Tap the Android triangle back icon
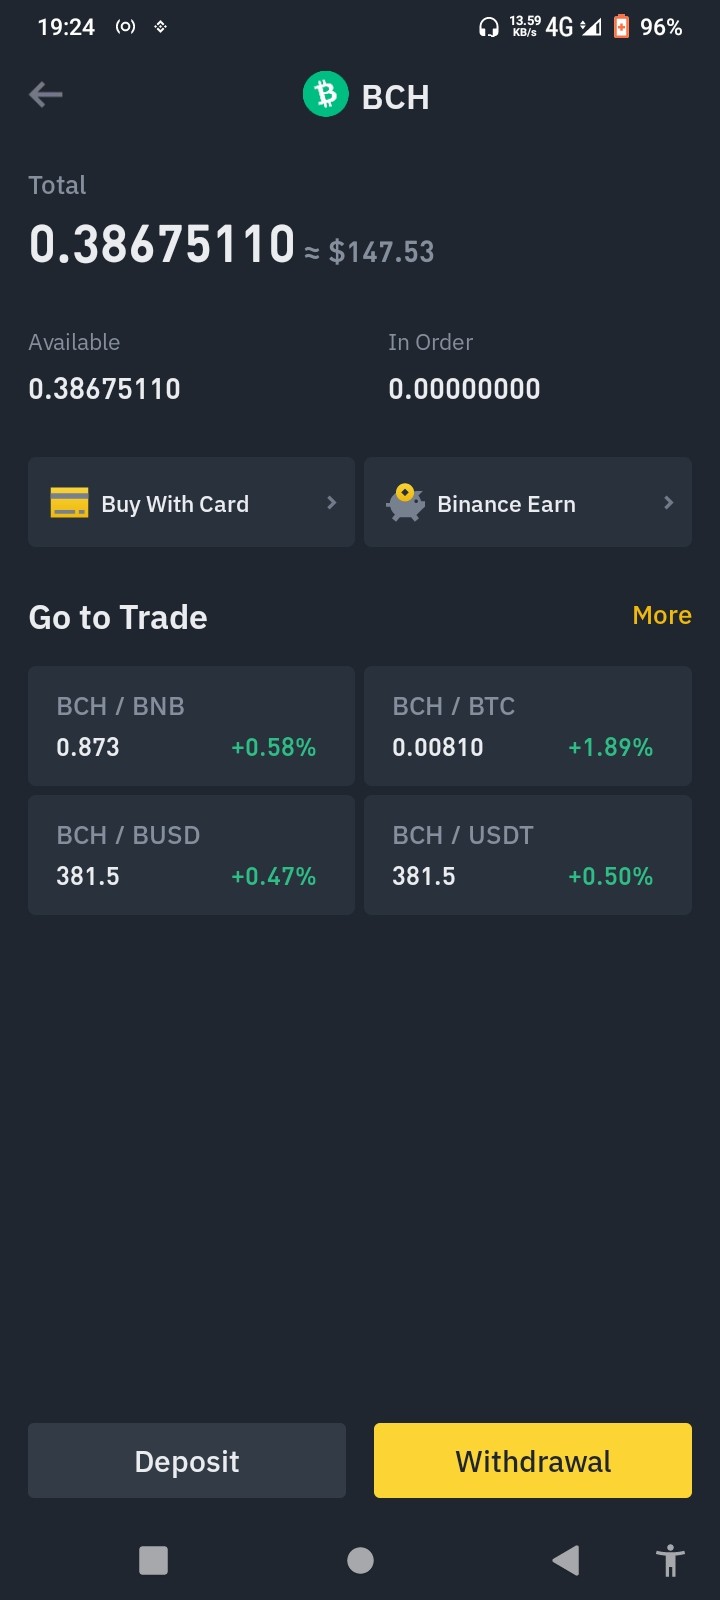720x1600 pixels. click(565, 1560)
